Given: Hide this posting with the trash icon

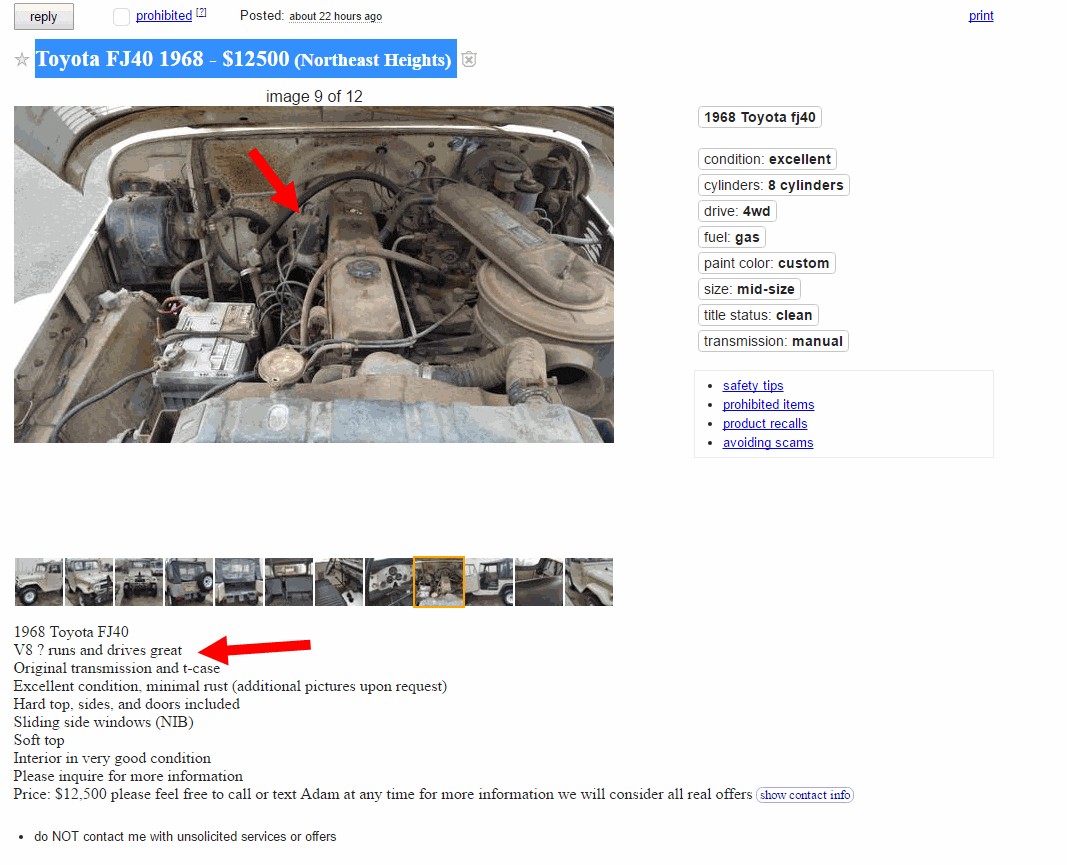Looking at the screenshot, I should point(469,60).
